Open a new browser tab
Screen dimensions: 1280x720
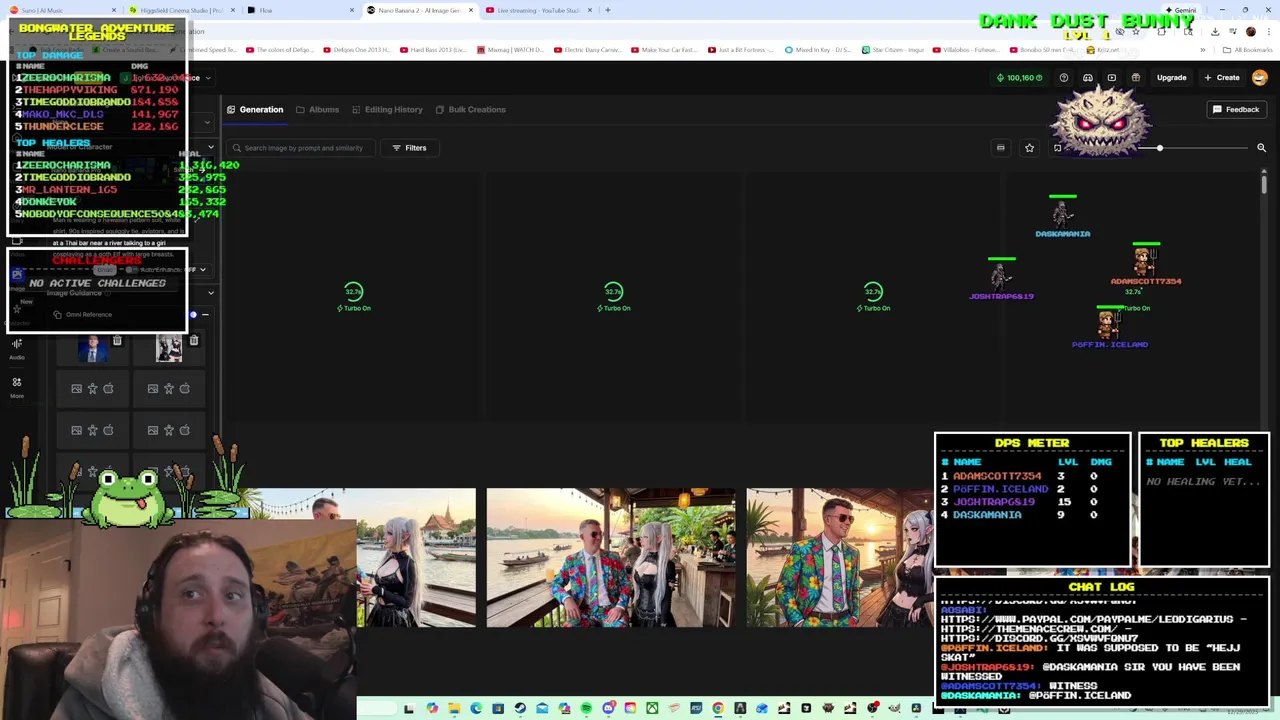click(608, 10)
